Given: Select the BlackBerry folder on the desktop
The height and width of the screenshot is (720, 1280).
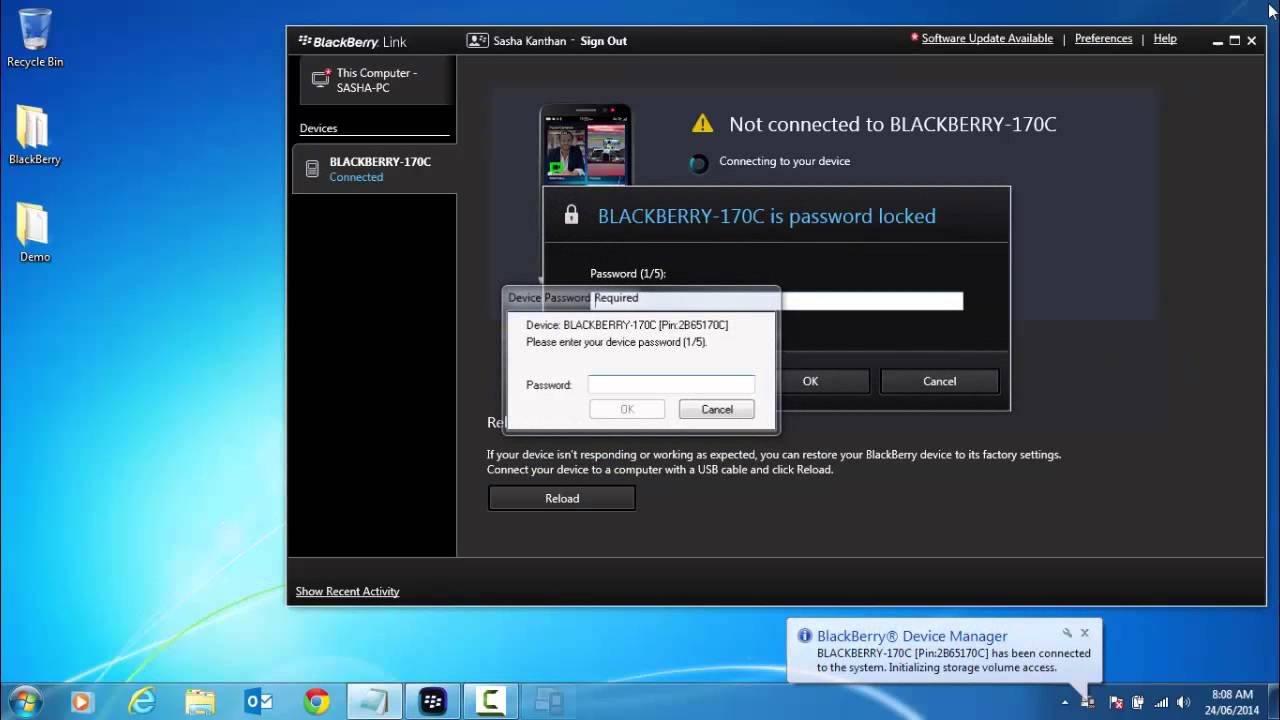Looking at the screenshot, I should pyautogui.click(x=35, y=135).
